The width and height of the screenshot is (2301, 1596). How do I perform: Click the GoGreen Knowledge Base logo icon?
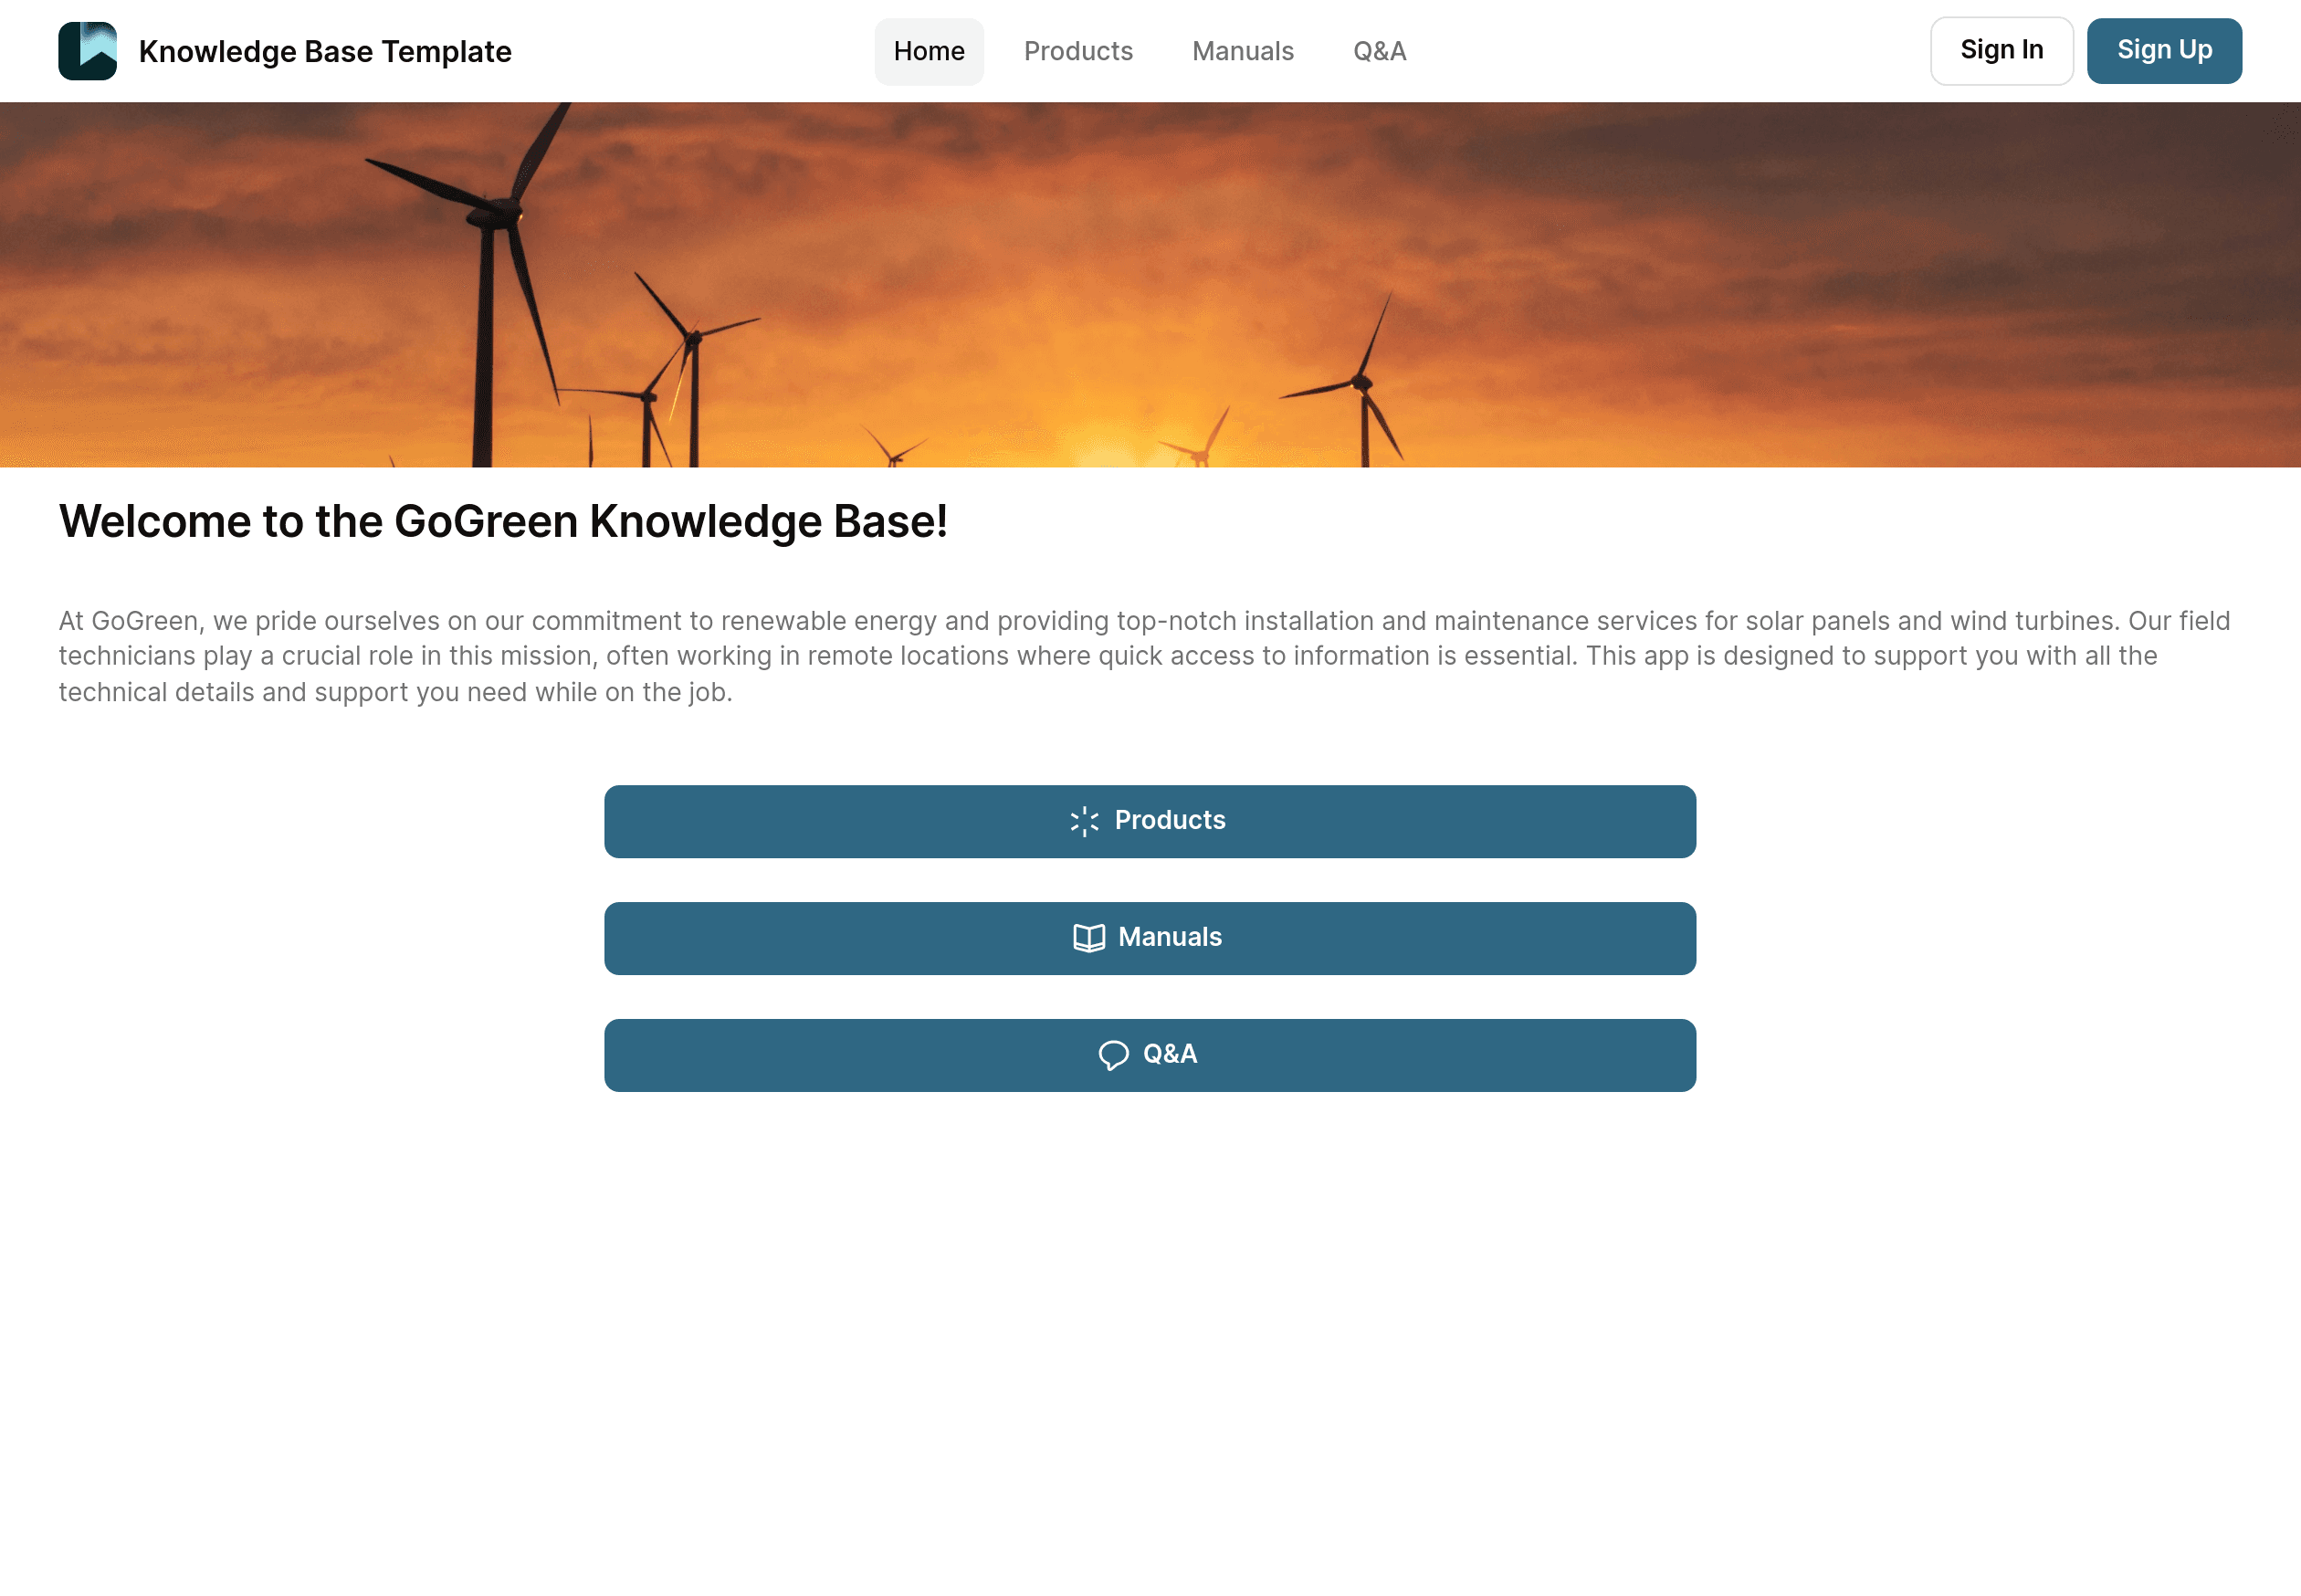point(88,51)
